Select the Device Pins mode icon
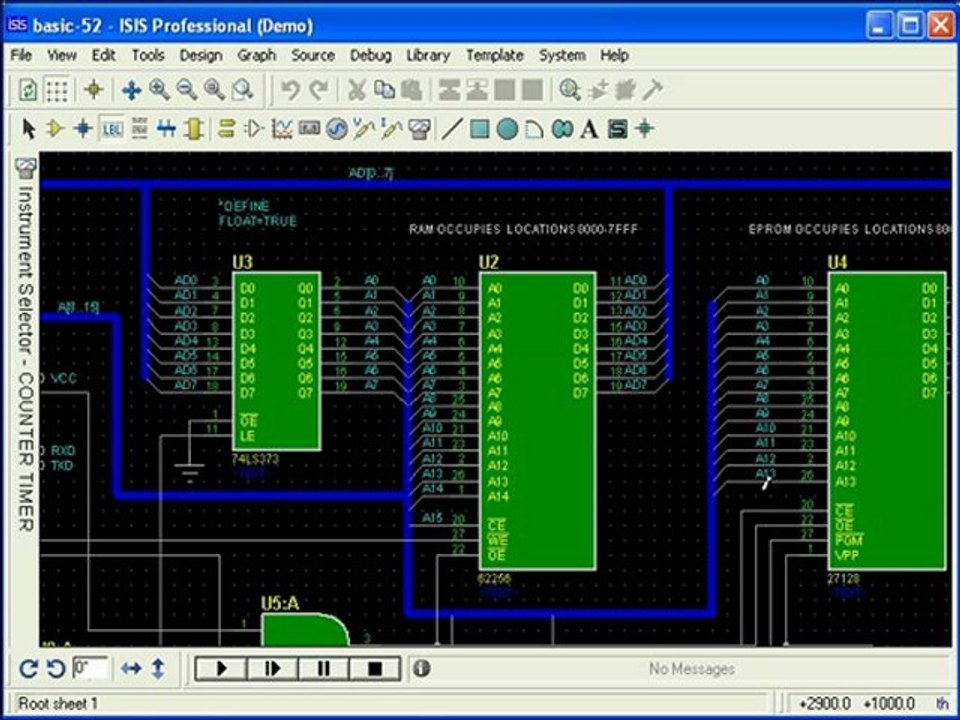The width and height of the screenshot is (960, 720). click(253, 129)
